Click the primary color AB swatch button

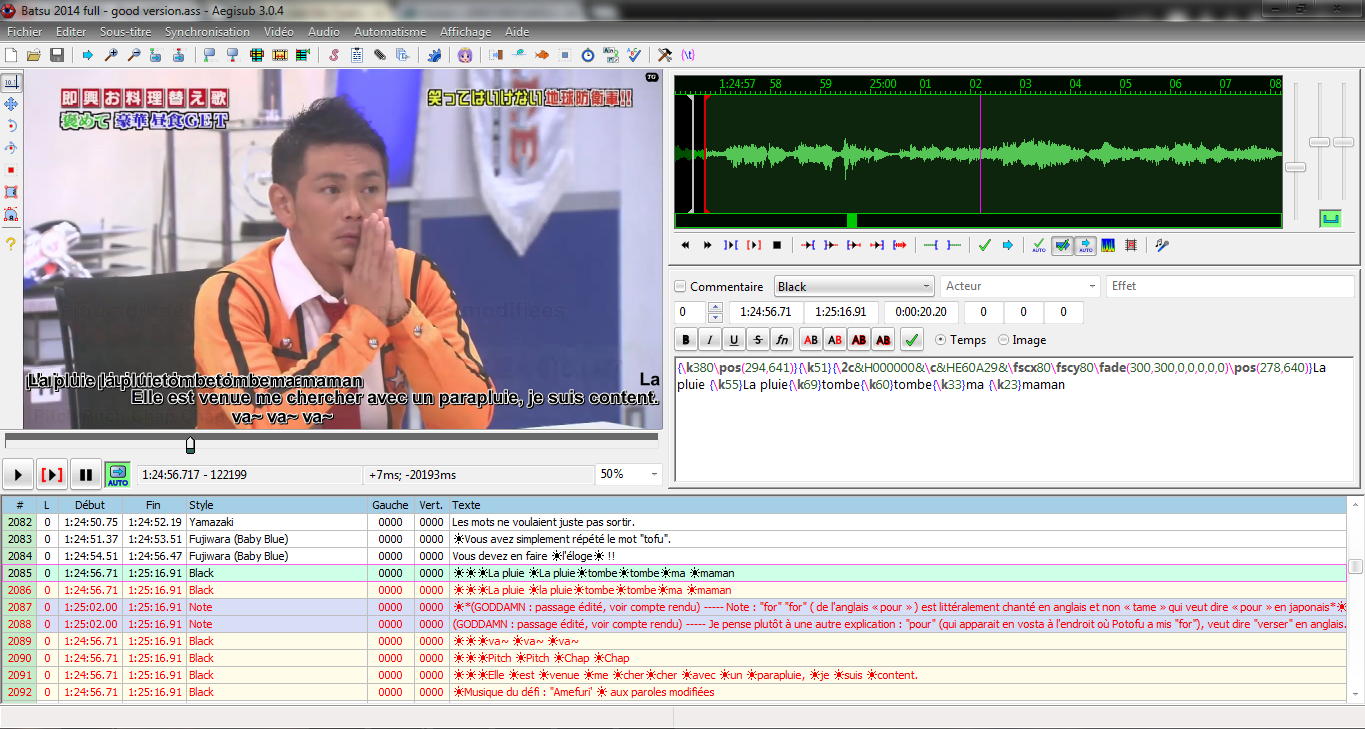tap(811, 340)
